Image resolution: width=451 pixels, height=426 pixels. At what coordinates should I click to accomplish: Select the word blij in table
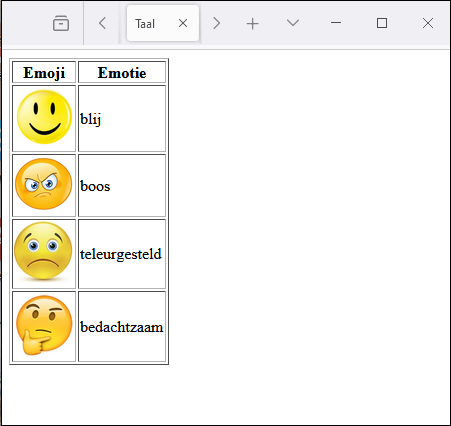pyautogui.click(x=90, y=119)
